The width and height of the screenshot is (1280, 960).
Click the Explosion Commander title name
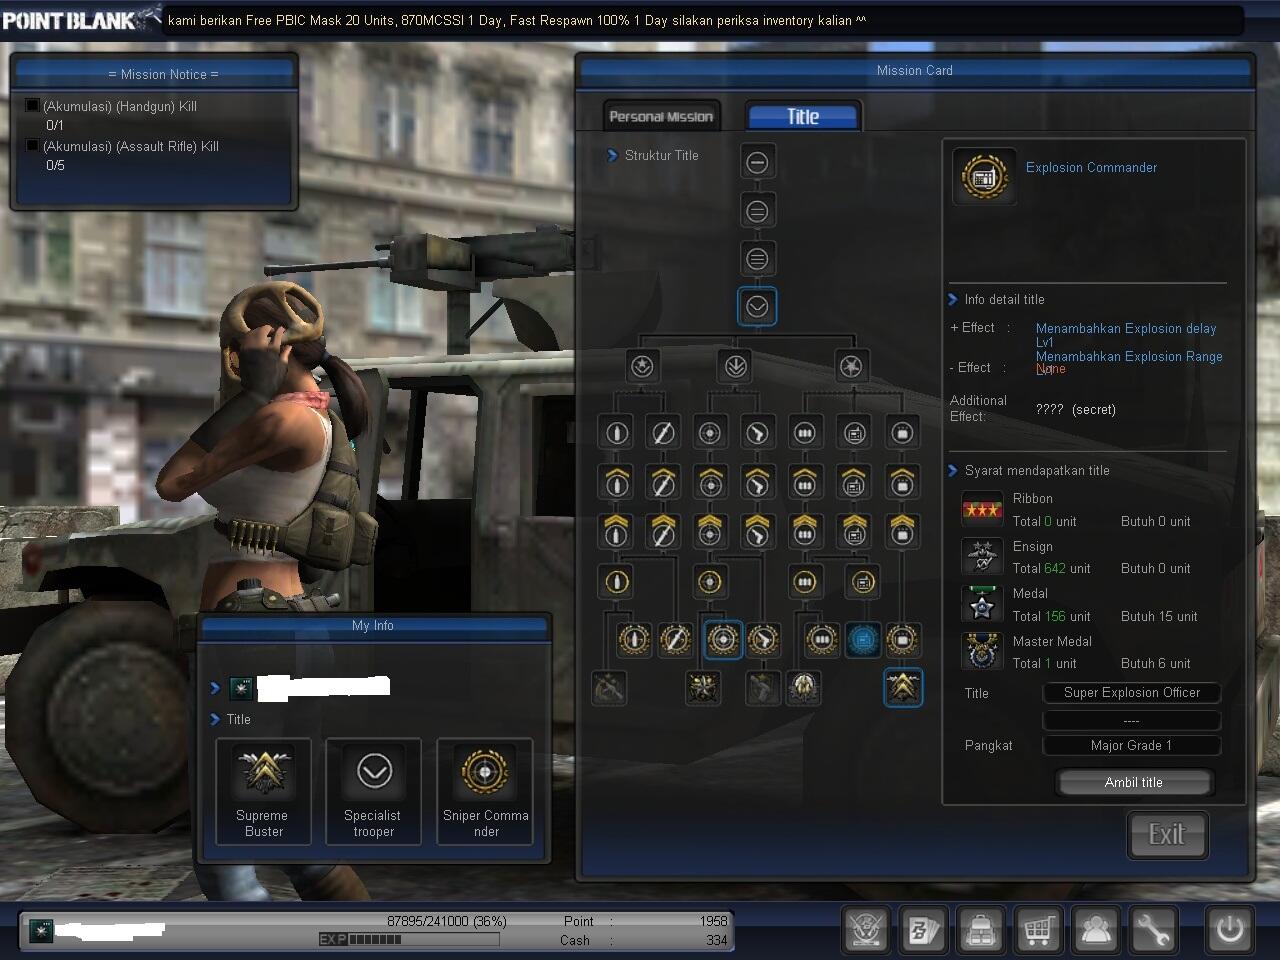tap(1091, 167)
